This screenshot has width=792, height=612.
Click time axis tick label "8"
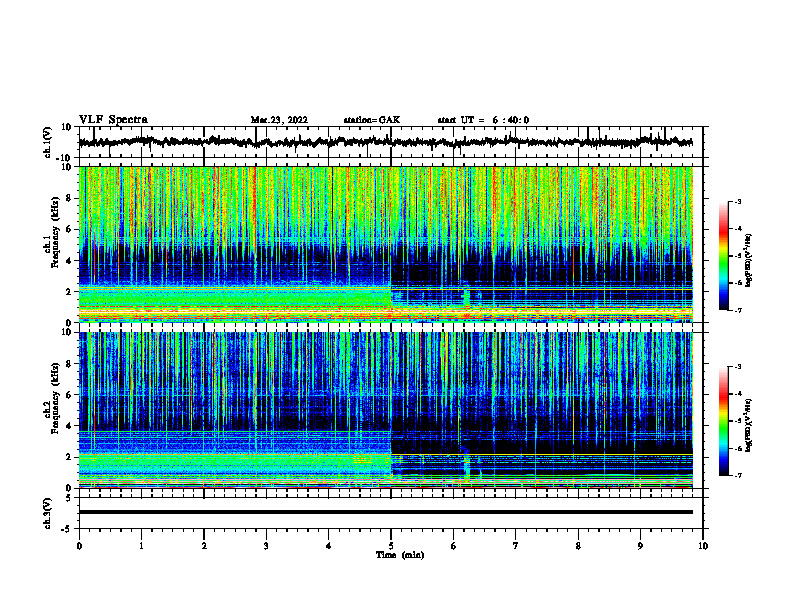578,546
